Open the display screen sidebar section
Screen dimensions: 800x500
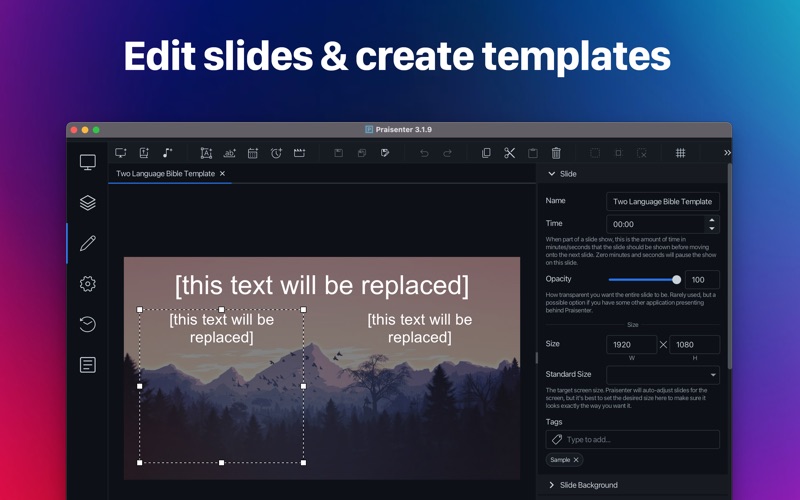[88, 162]
